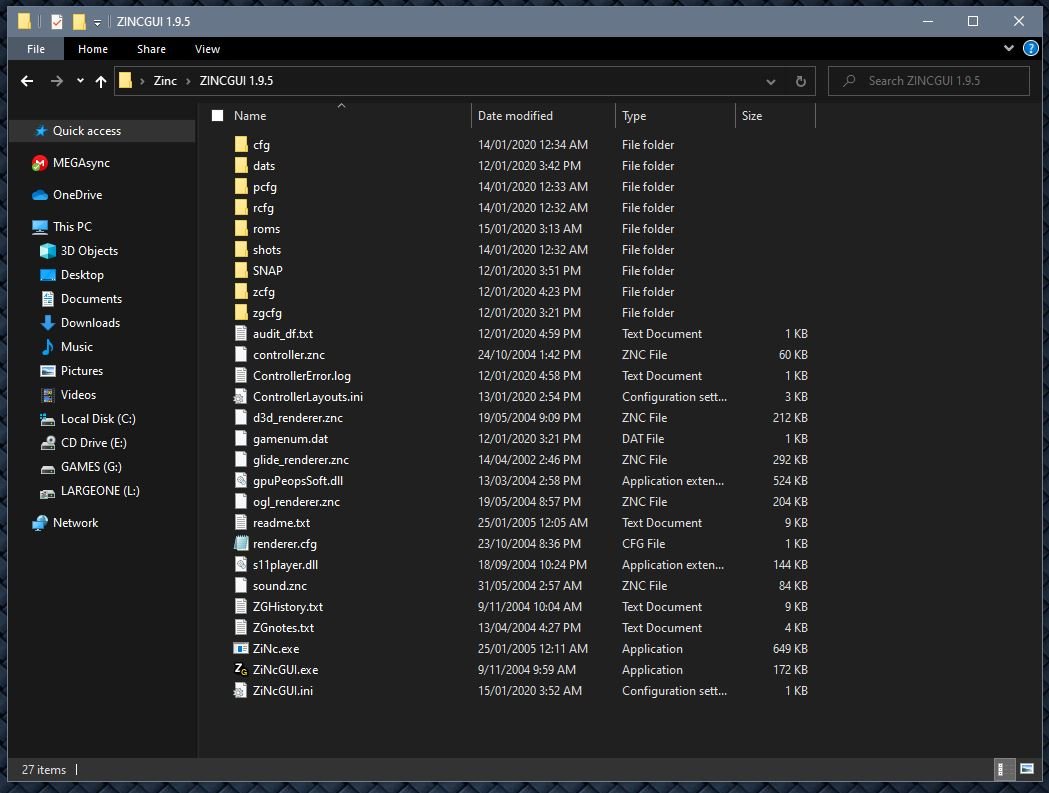
Task: Click the Music note icon
Action: click(x=47, y=347)
